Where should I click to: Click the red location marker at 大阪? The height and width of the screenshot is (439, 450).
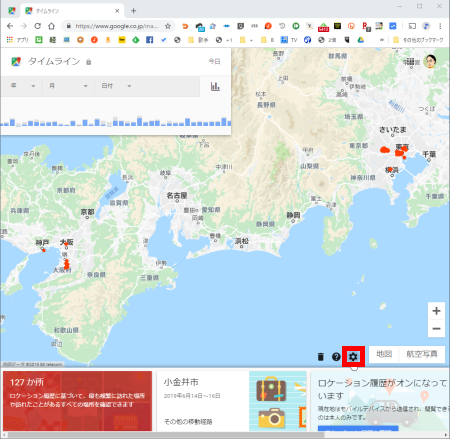(66, 244)
